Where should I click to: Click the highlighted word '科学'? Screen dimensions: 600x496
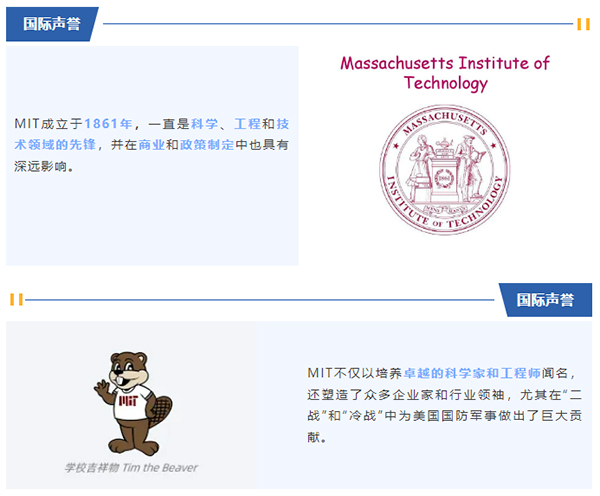(x=204, y=124)
